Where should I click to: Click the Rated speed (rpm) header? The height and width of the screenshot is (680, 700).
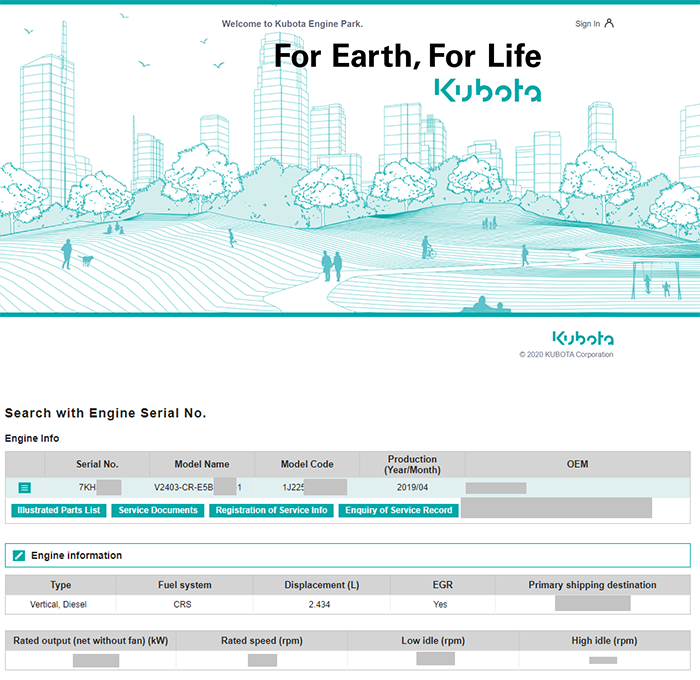262,641
